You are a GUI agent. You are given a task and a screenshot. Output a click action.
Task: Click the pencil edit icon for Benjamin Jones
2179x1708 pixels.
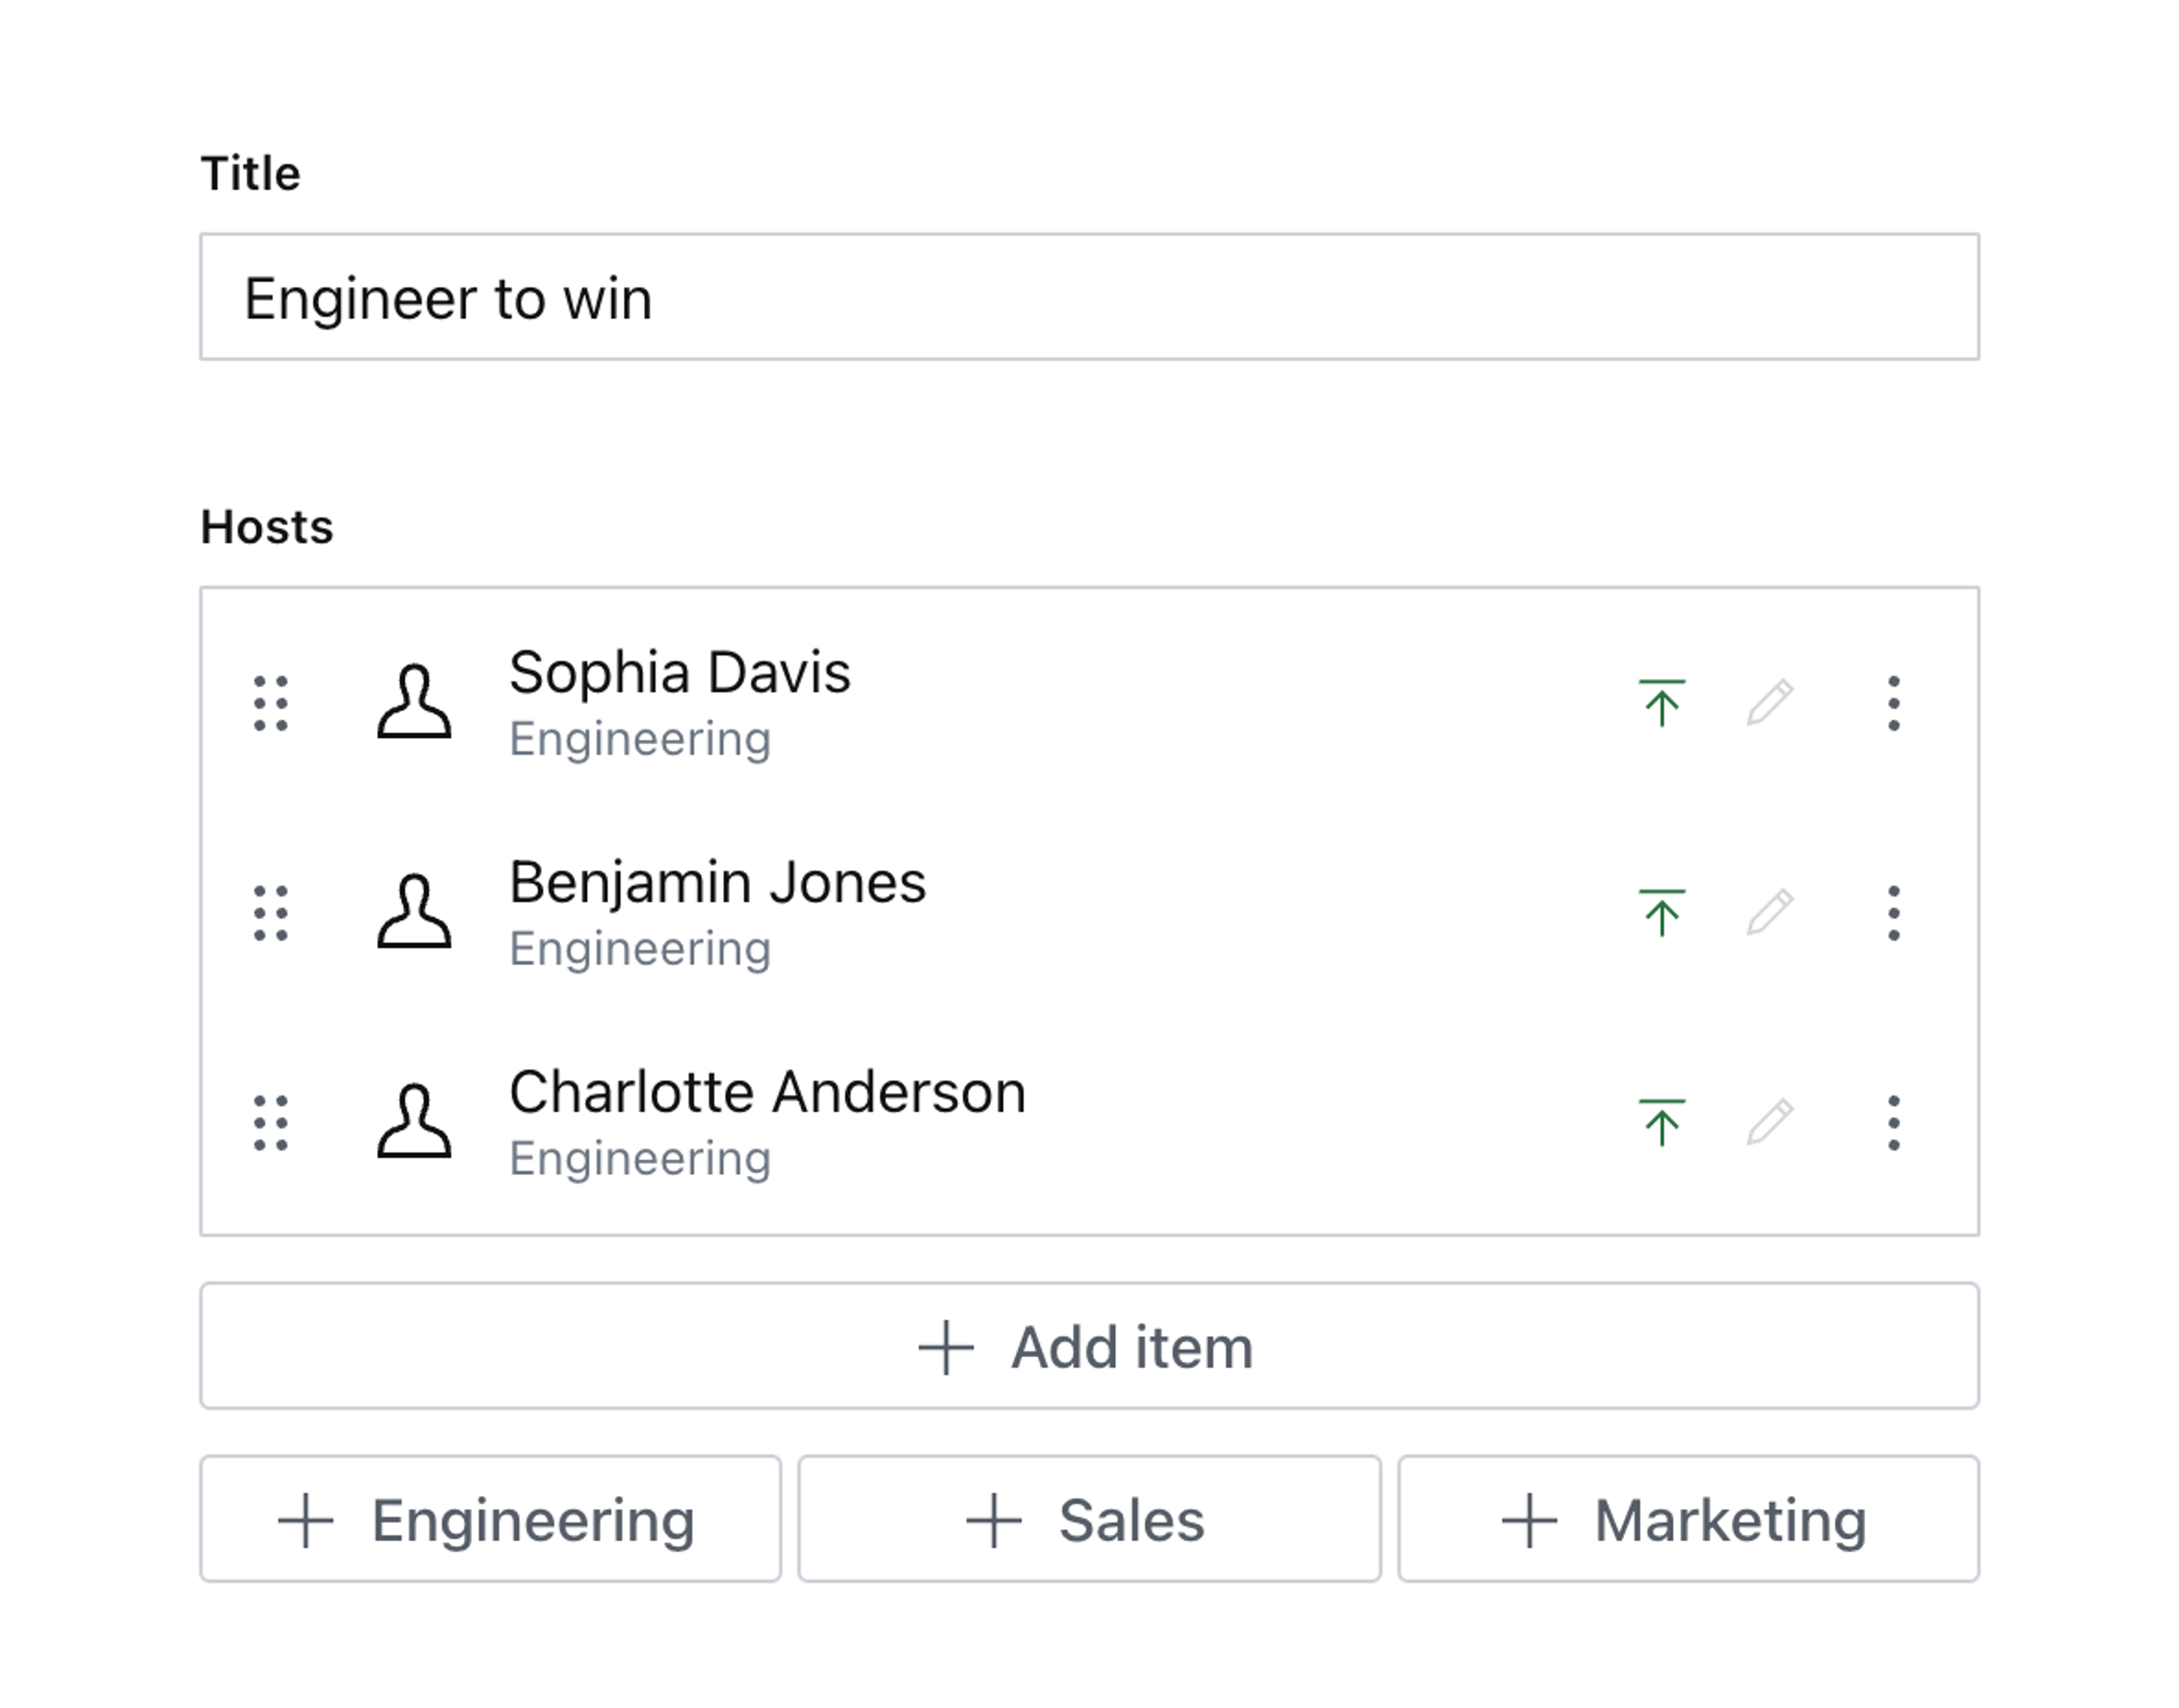pyautogui.click(x=1769, y=913)
